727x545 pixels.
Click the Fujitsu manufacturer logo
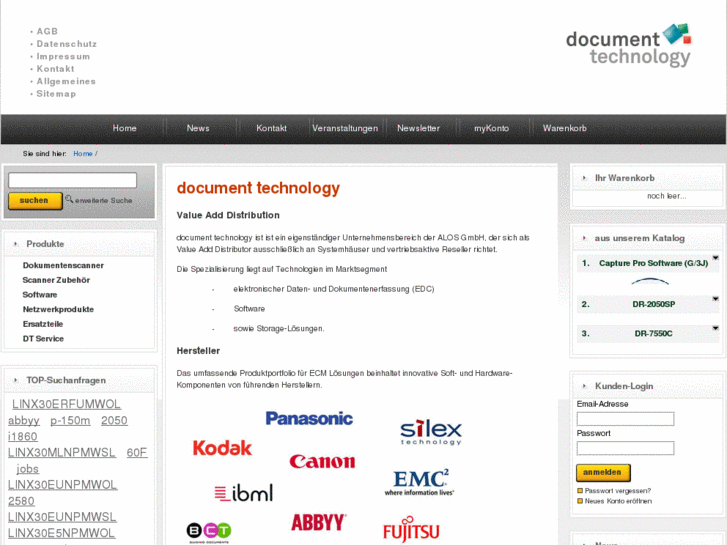pyautogui.click(x=411, y=529)
